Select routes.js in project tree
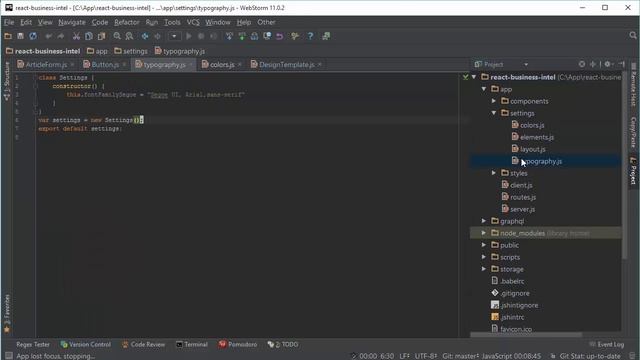Screen dimensions: 640x360 point(523,197)
